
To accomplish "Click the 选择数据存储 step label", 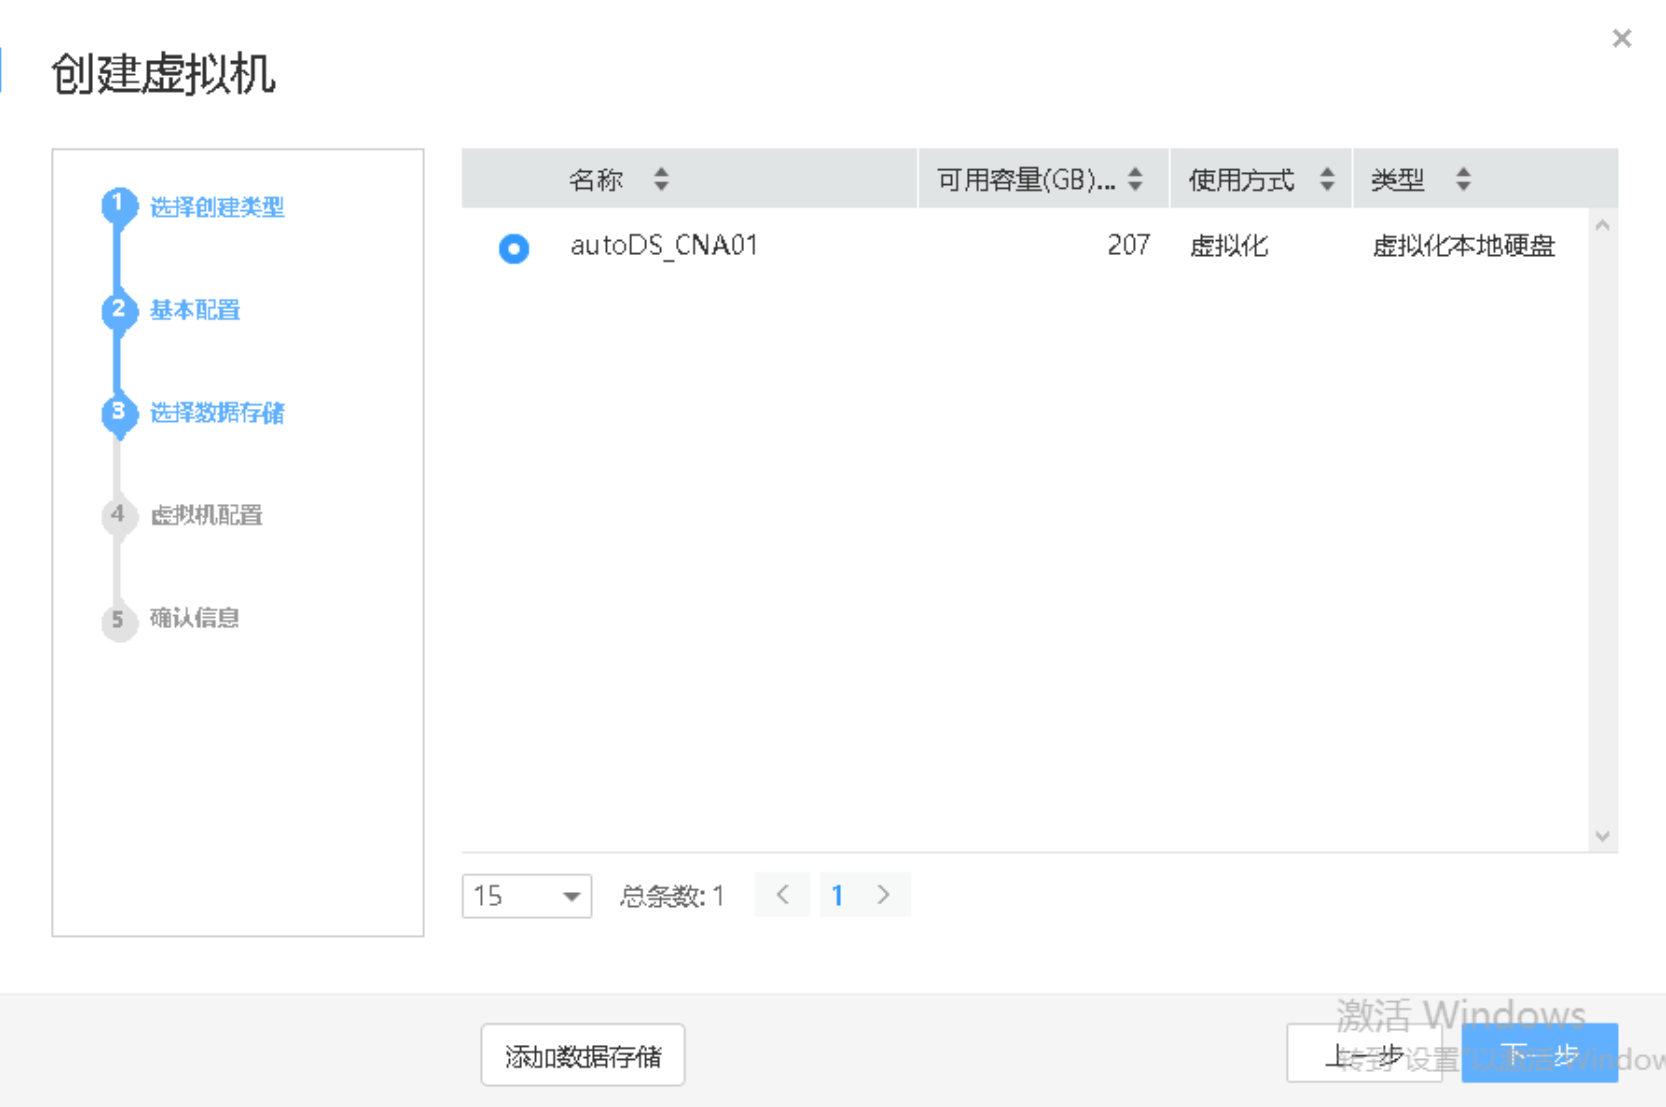I will (216, 414).
